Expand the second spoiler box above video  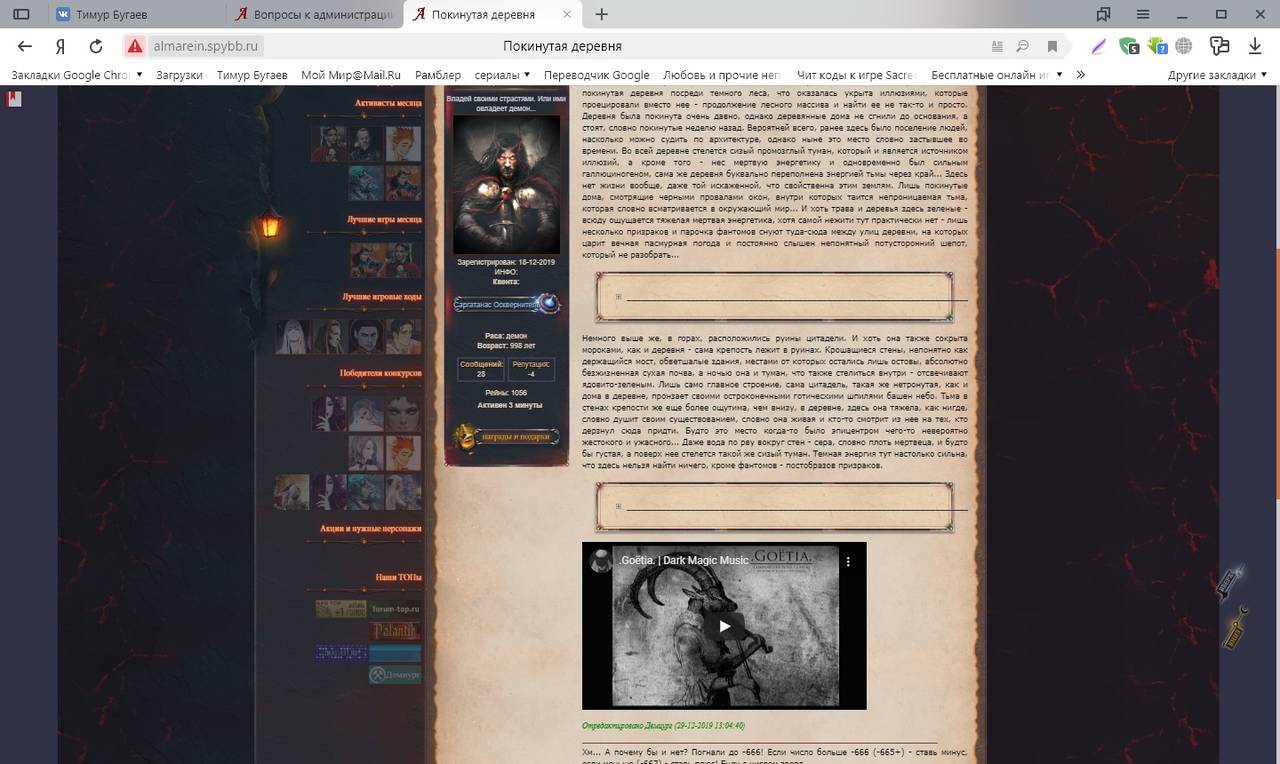pos(619,506)
